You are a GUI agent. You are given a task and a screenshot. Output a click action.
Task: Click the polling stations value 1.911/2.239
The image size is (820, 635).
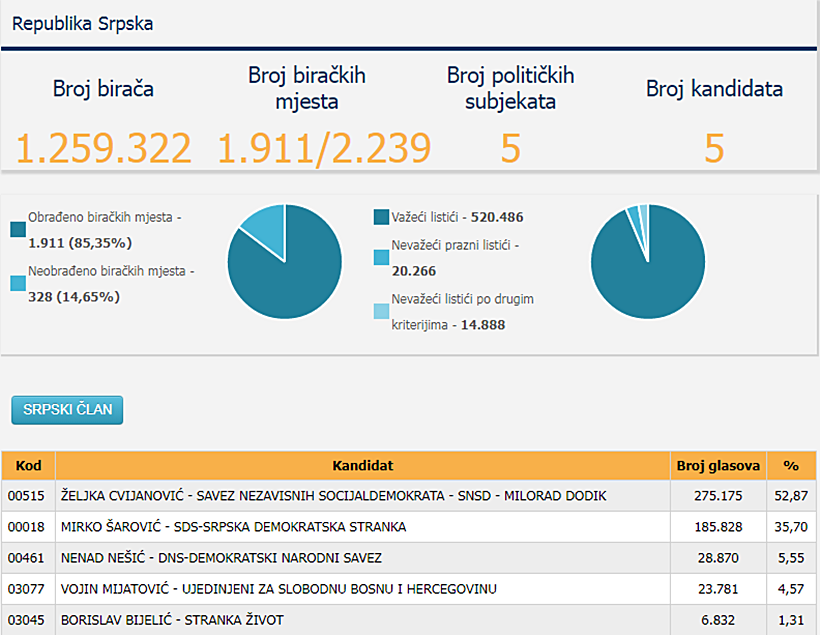324,148
